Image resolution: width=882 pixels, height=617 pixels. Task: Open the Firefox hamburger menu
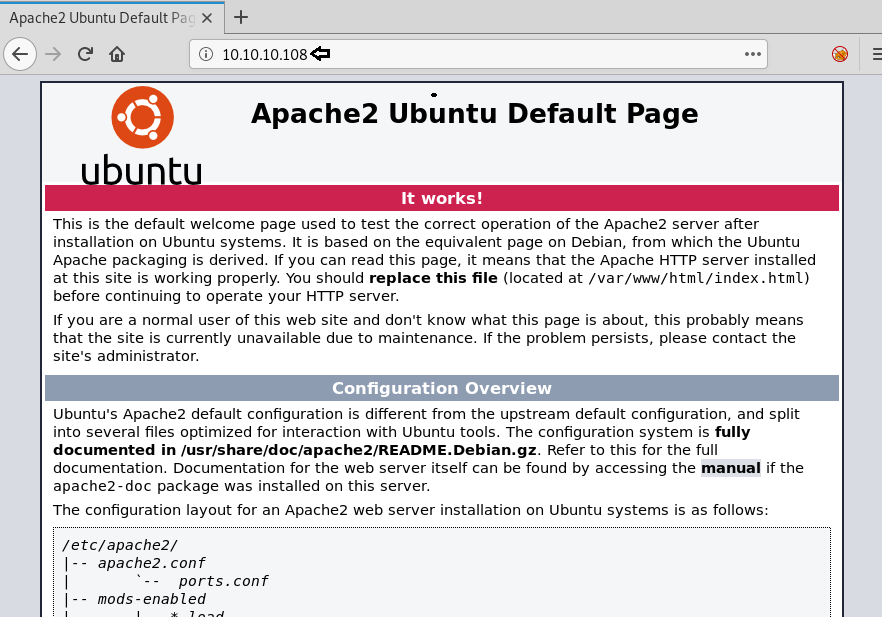pos(877,54)
